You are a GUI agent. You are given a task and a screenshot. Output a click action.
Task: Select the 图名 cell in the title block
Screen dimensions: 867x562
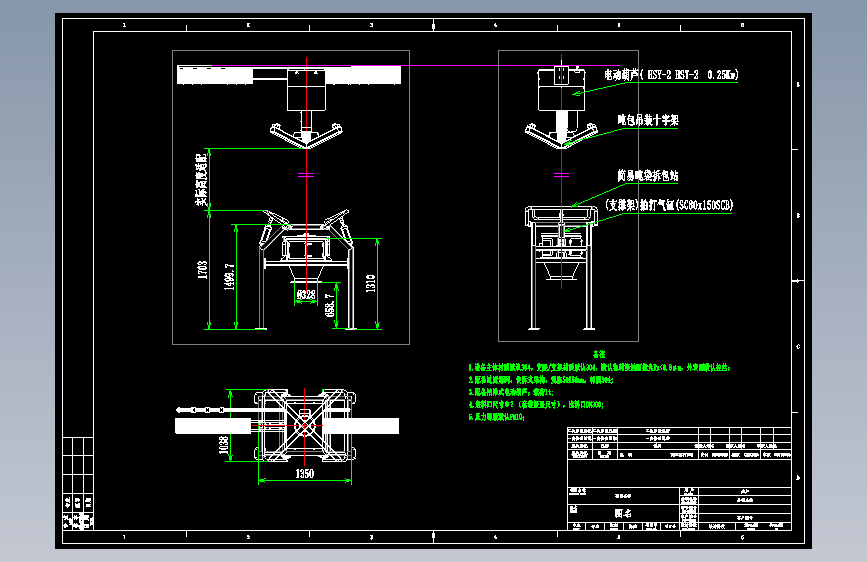click(x=623, y=513)
